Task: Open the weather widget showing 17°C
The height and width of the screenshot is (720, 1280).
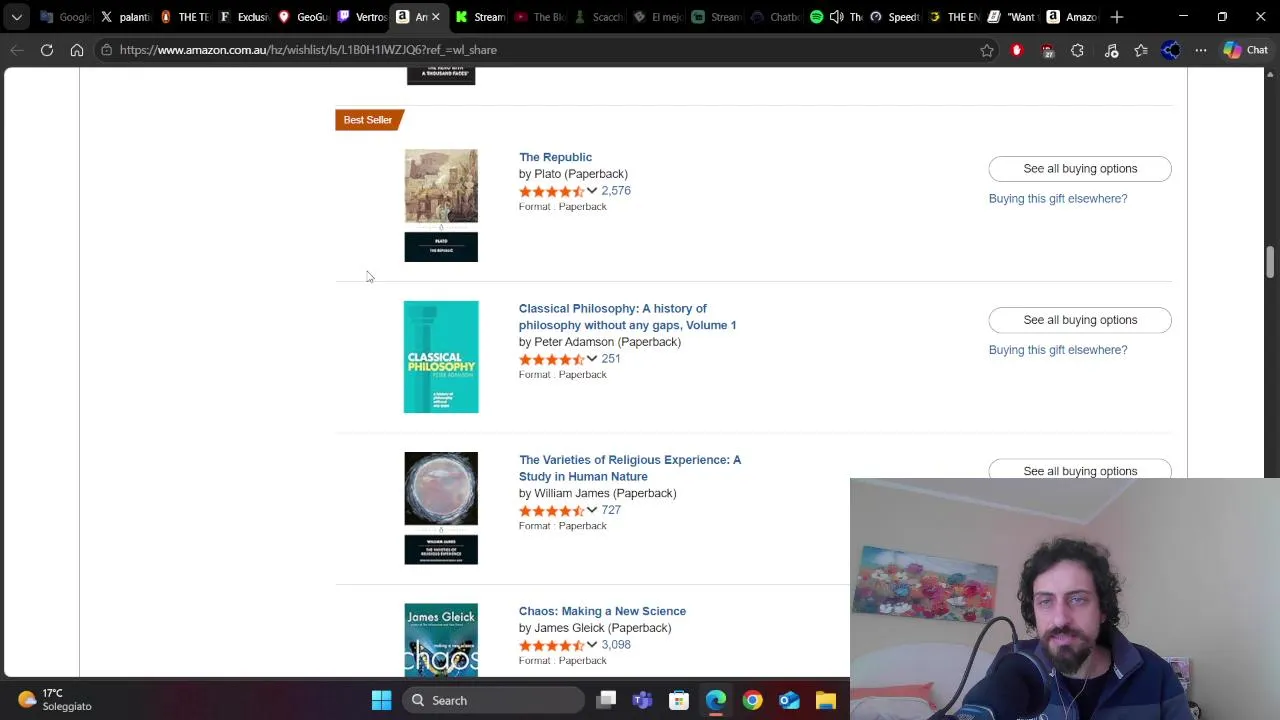Action: click(x=55, y=699)
